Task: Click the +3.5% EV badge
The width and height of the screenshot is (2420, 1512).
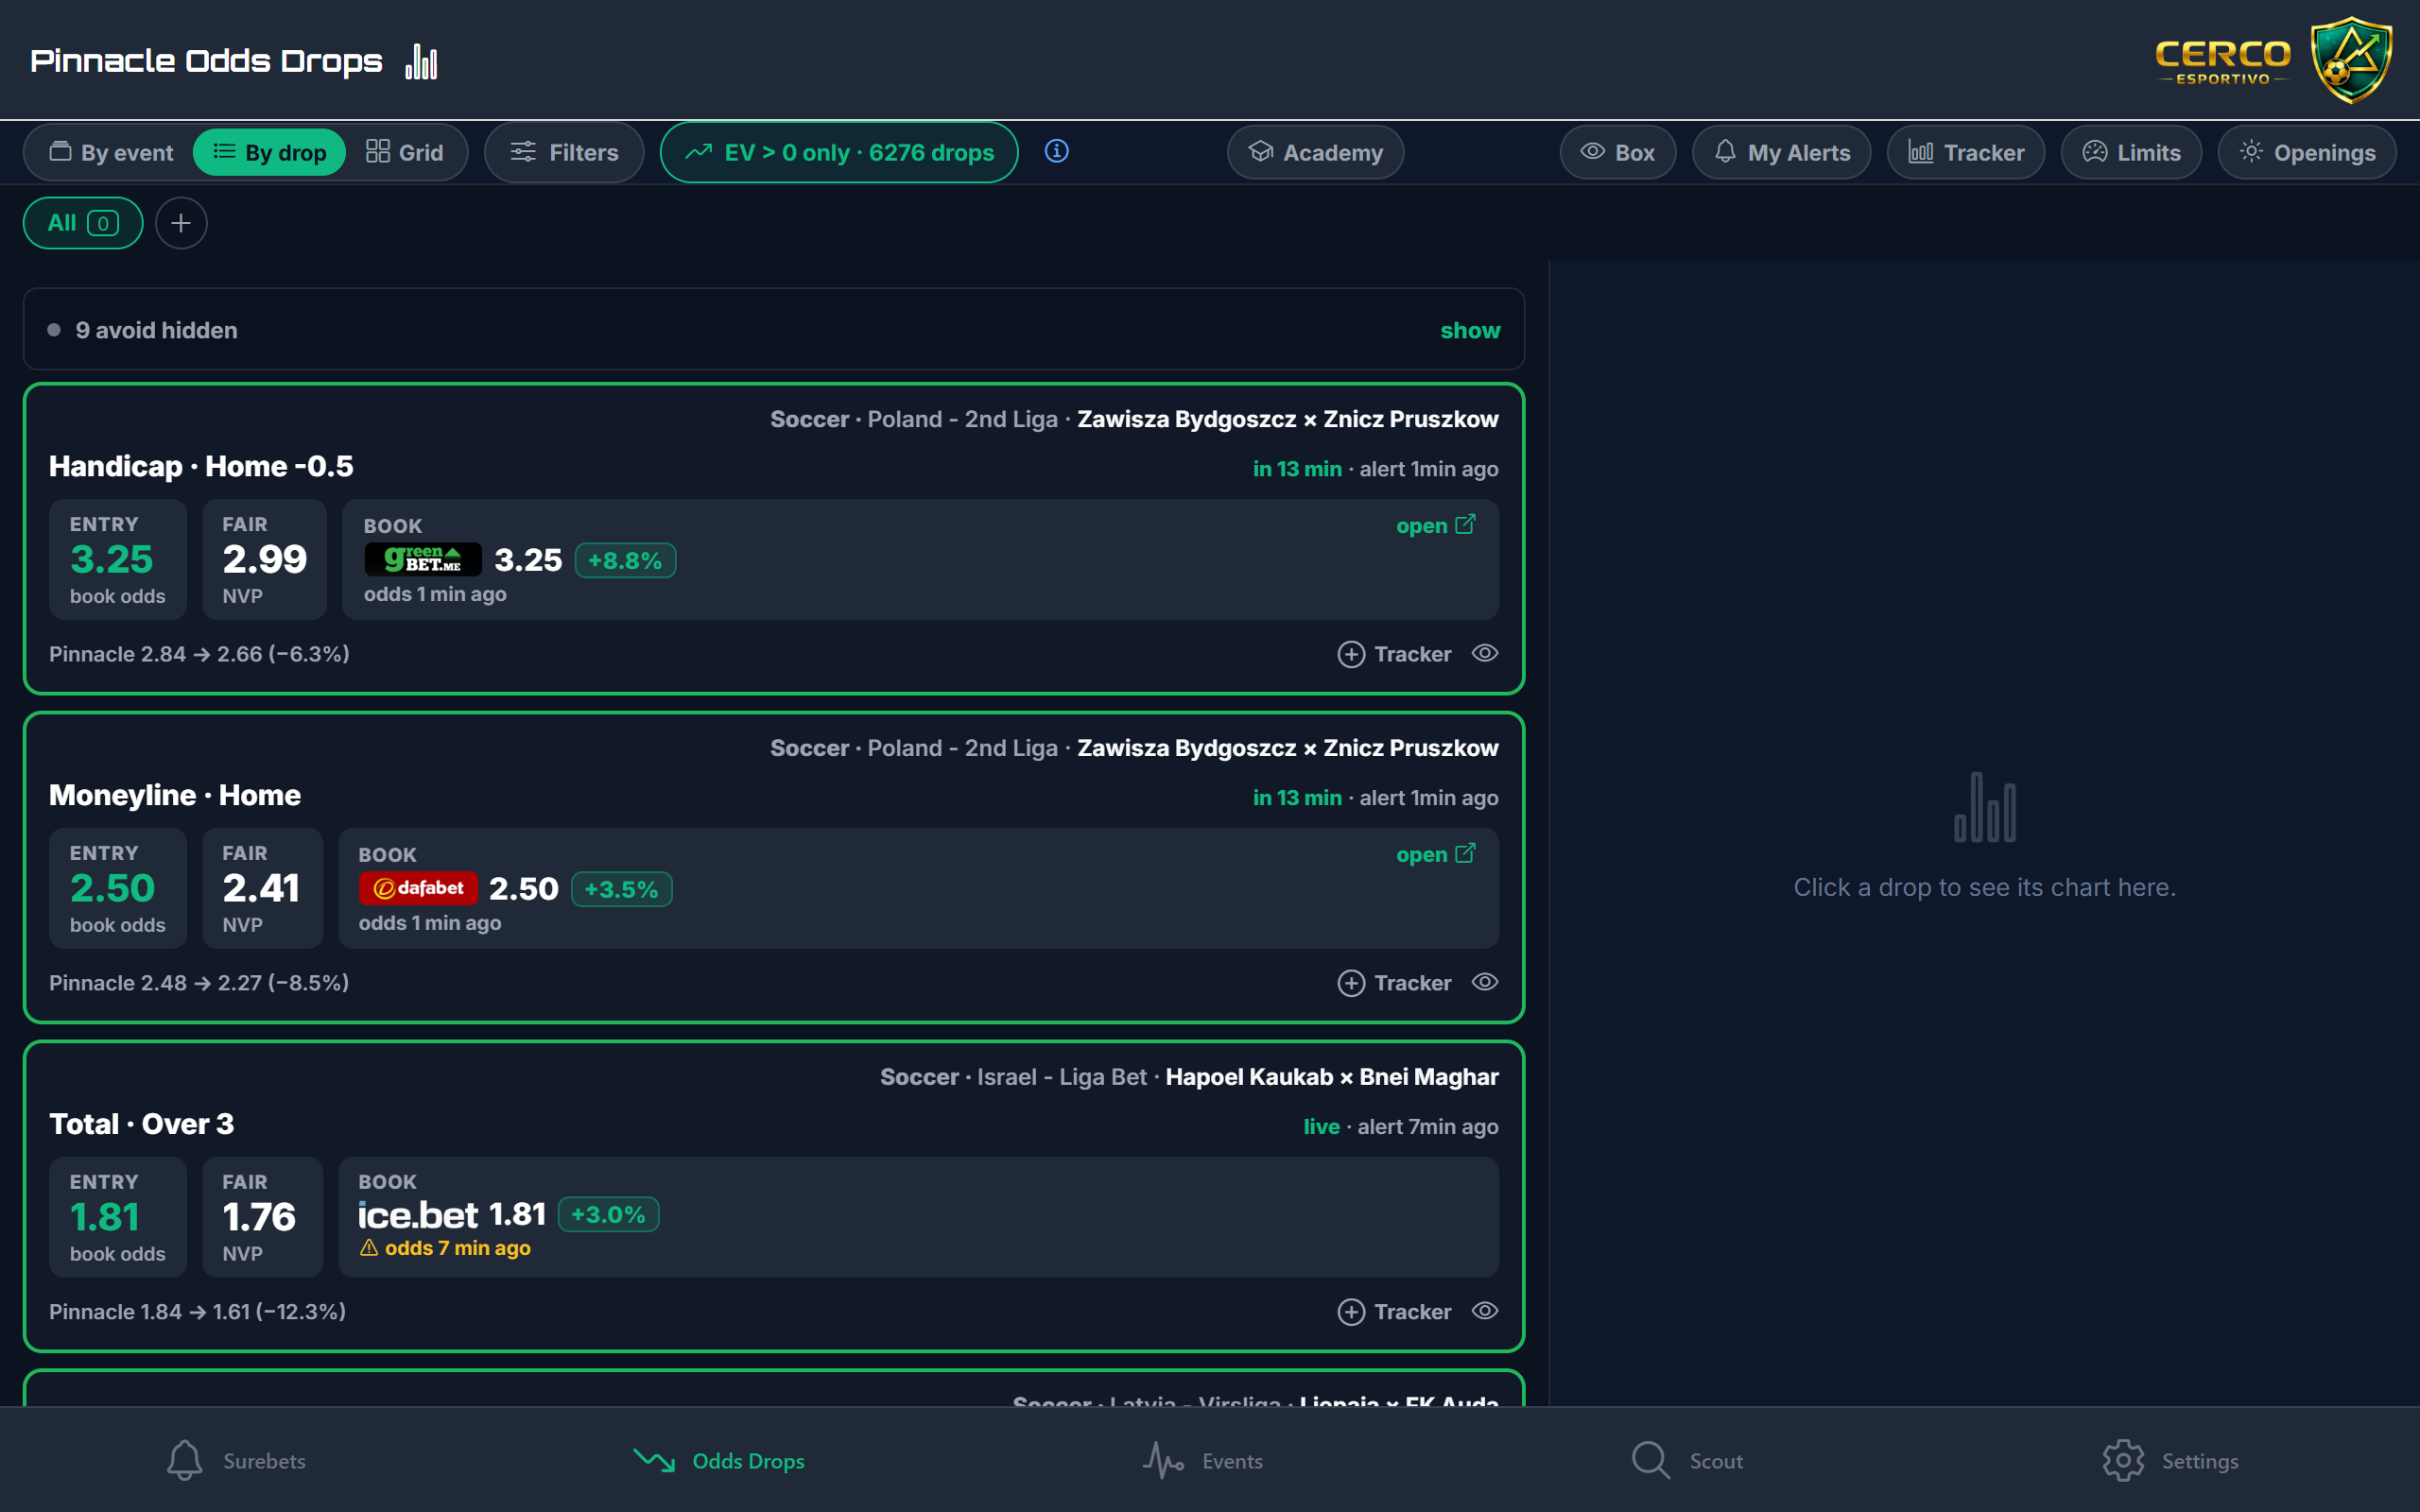Action: 621,889
